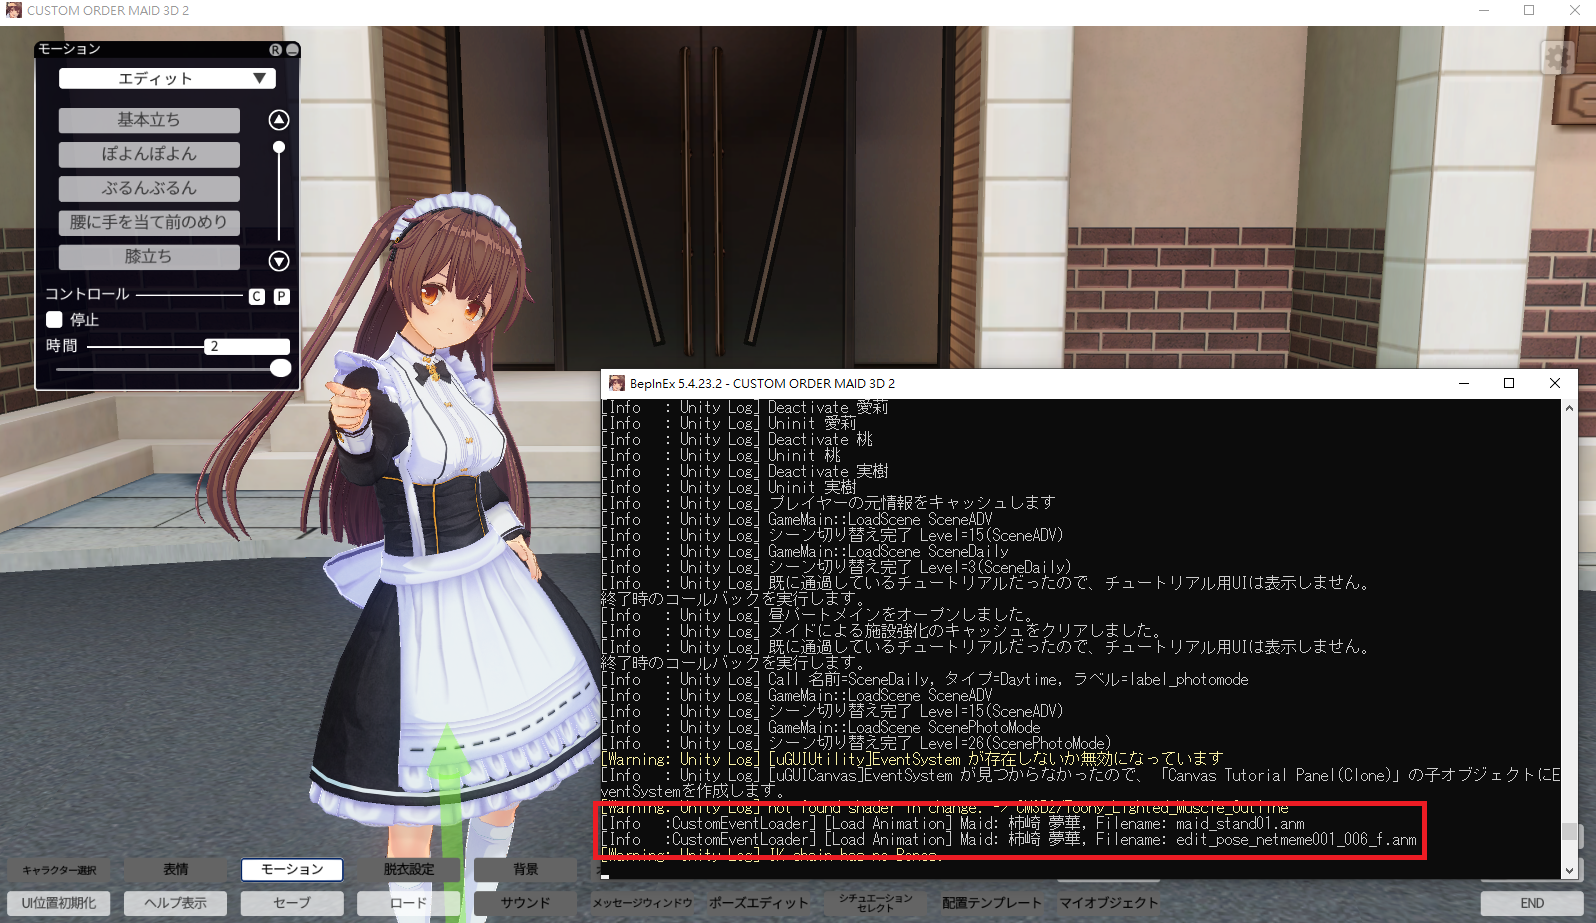Screen dimensions: 1596x923
Task: Click the edit_pose_netmeme001_006_f.anm log line
Action: tap(1009, 840)
